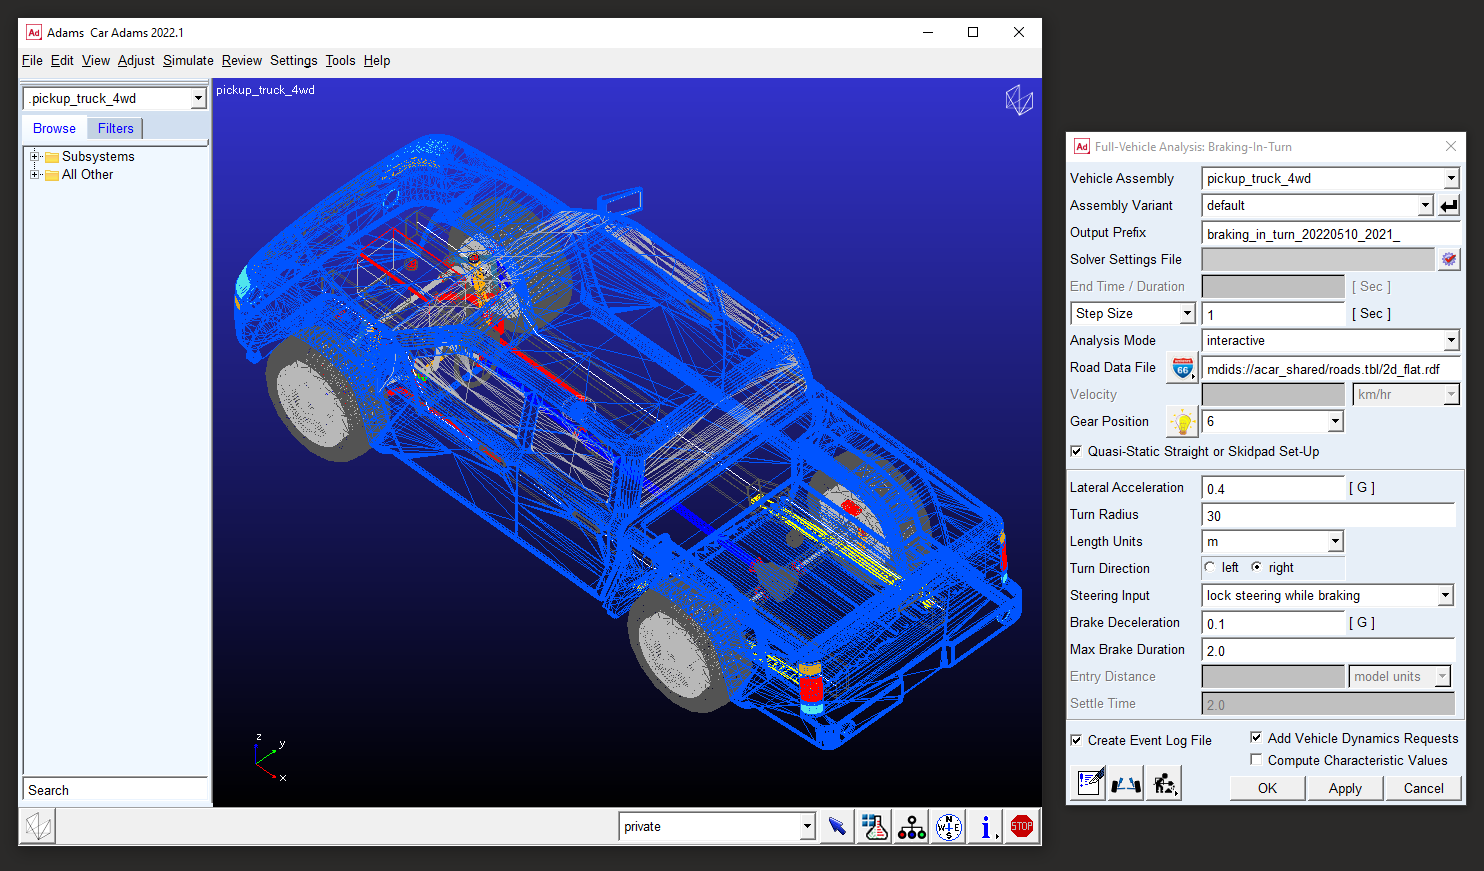Image resolution: width=1484 pixels, height=871 pixels.
Task: Open the Length Units dropdown
Action: 1335,541
